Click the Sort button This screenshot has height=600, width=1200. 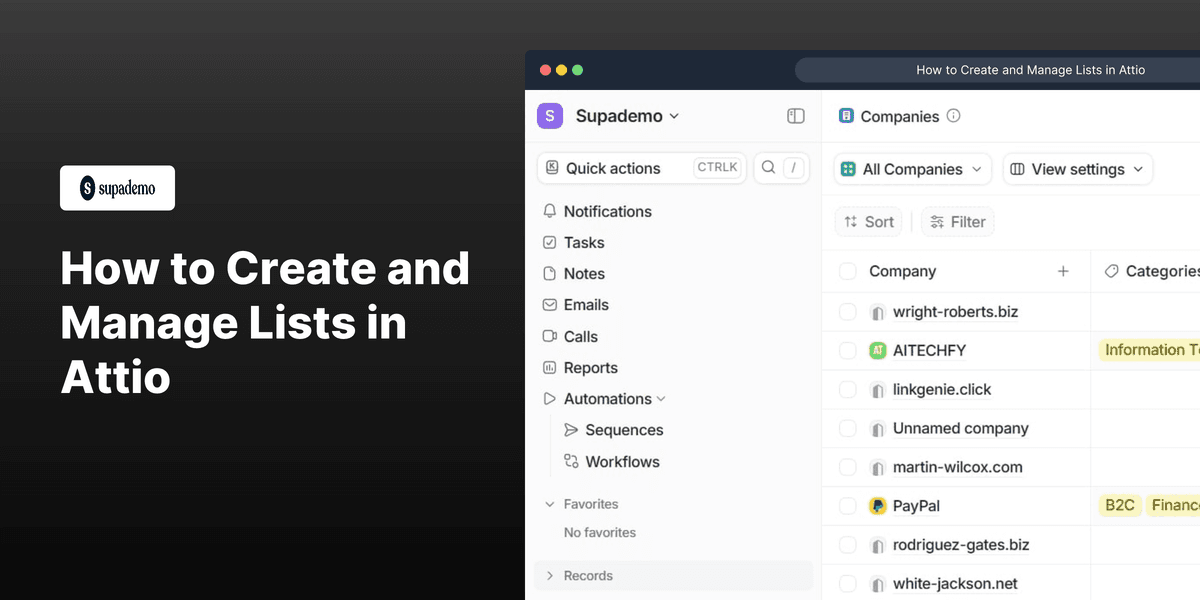868,221
